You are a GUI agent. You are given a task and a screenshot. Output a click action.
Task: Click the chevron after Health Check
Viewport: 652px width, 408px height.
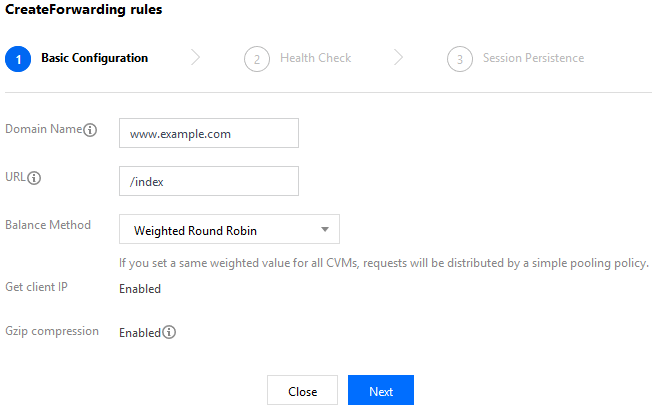(x=398, y=58)
